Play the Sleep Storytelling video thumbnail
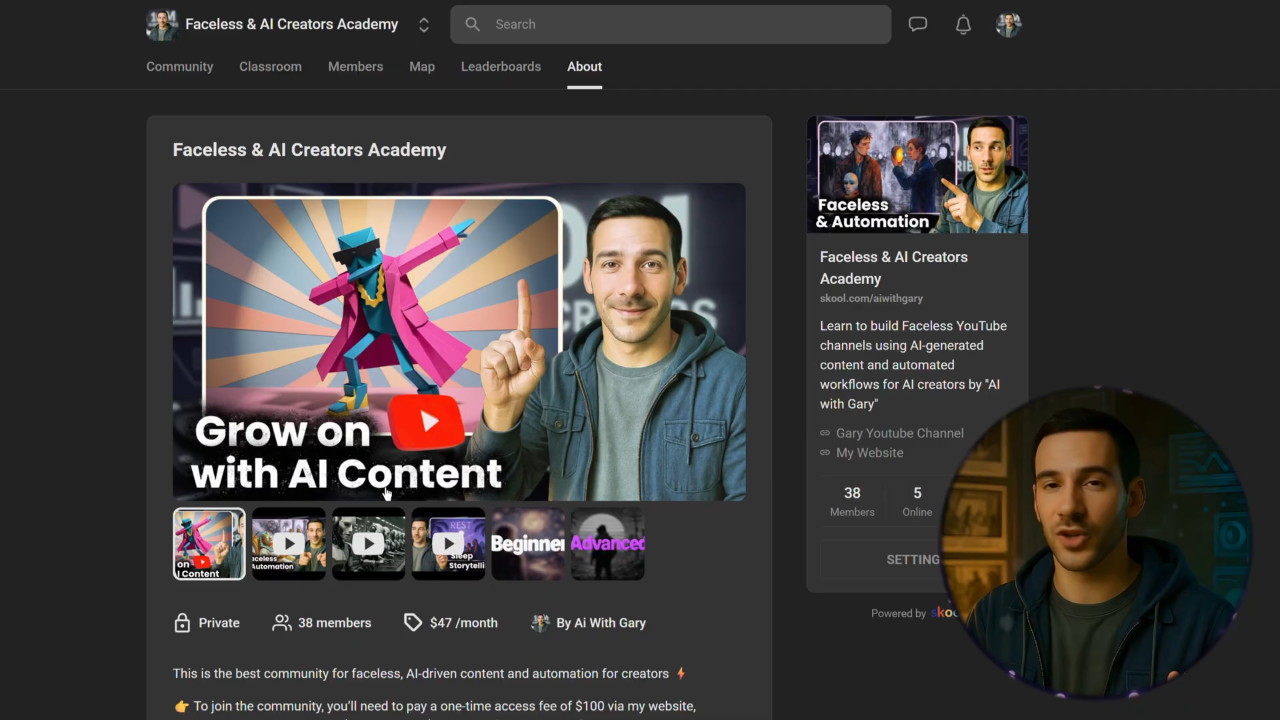 point(448,544)
